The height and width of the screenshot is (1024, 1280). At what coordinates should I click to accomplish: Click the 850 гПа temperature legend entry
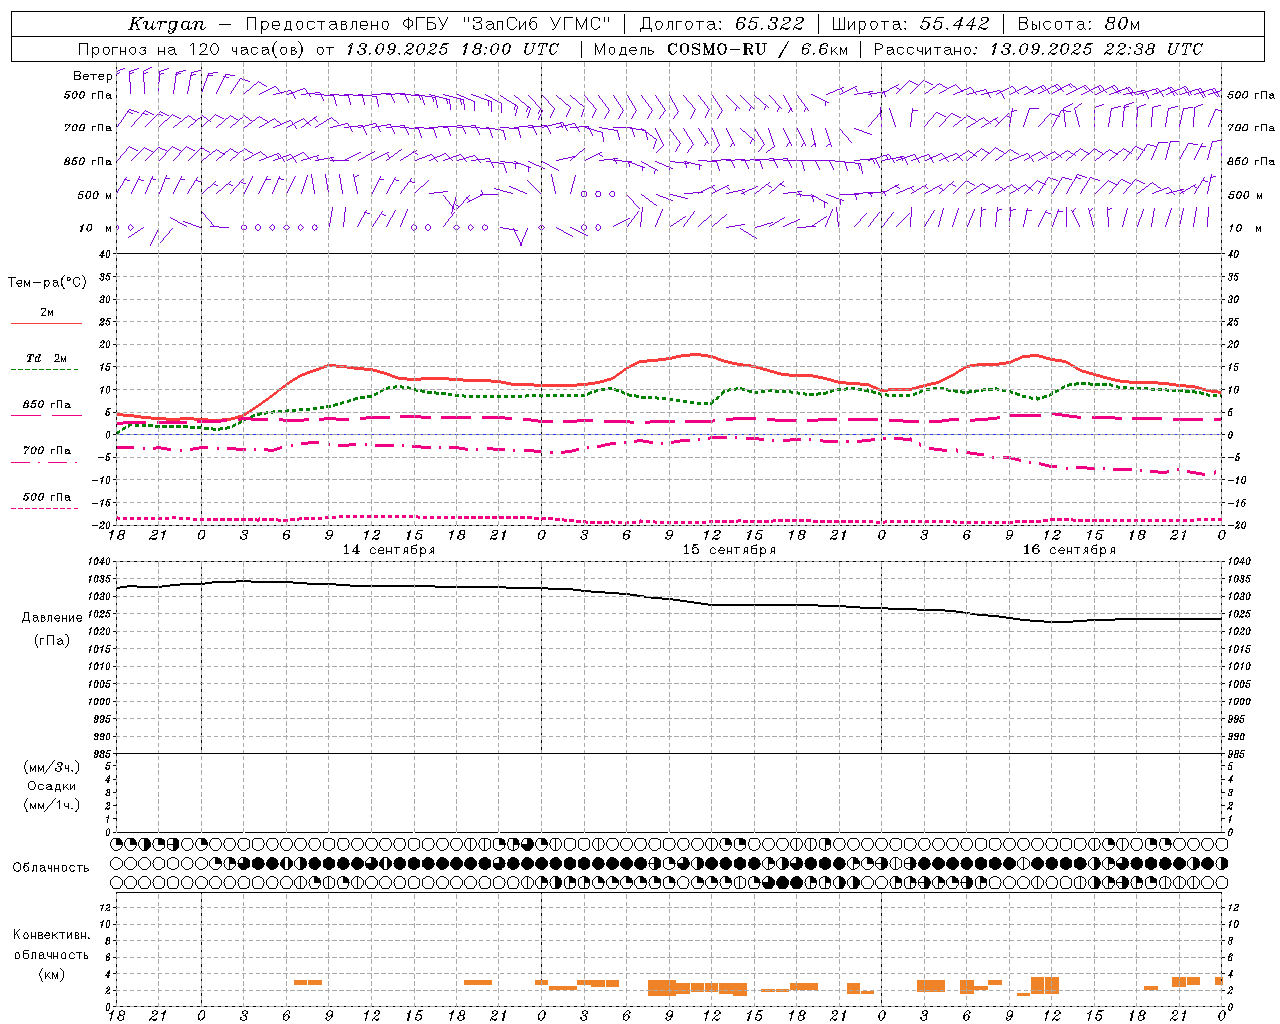coord(46,405)
